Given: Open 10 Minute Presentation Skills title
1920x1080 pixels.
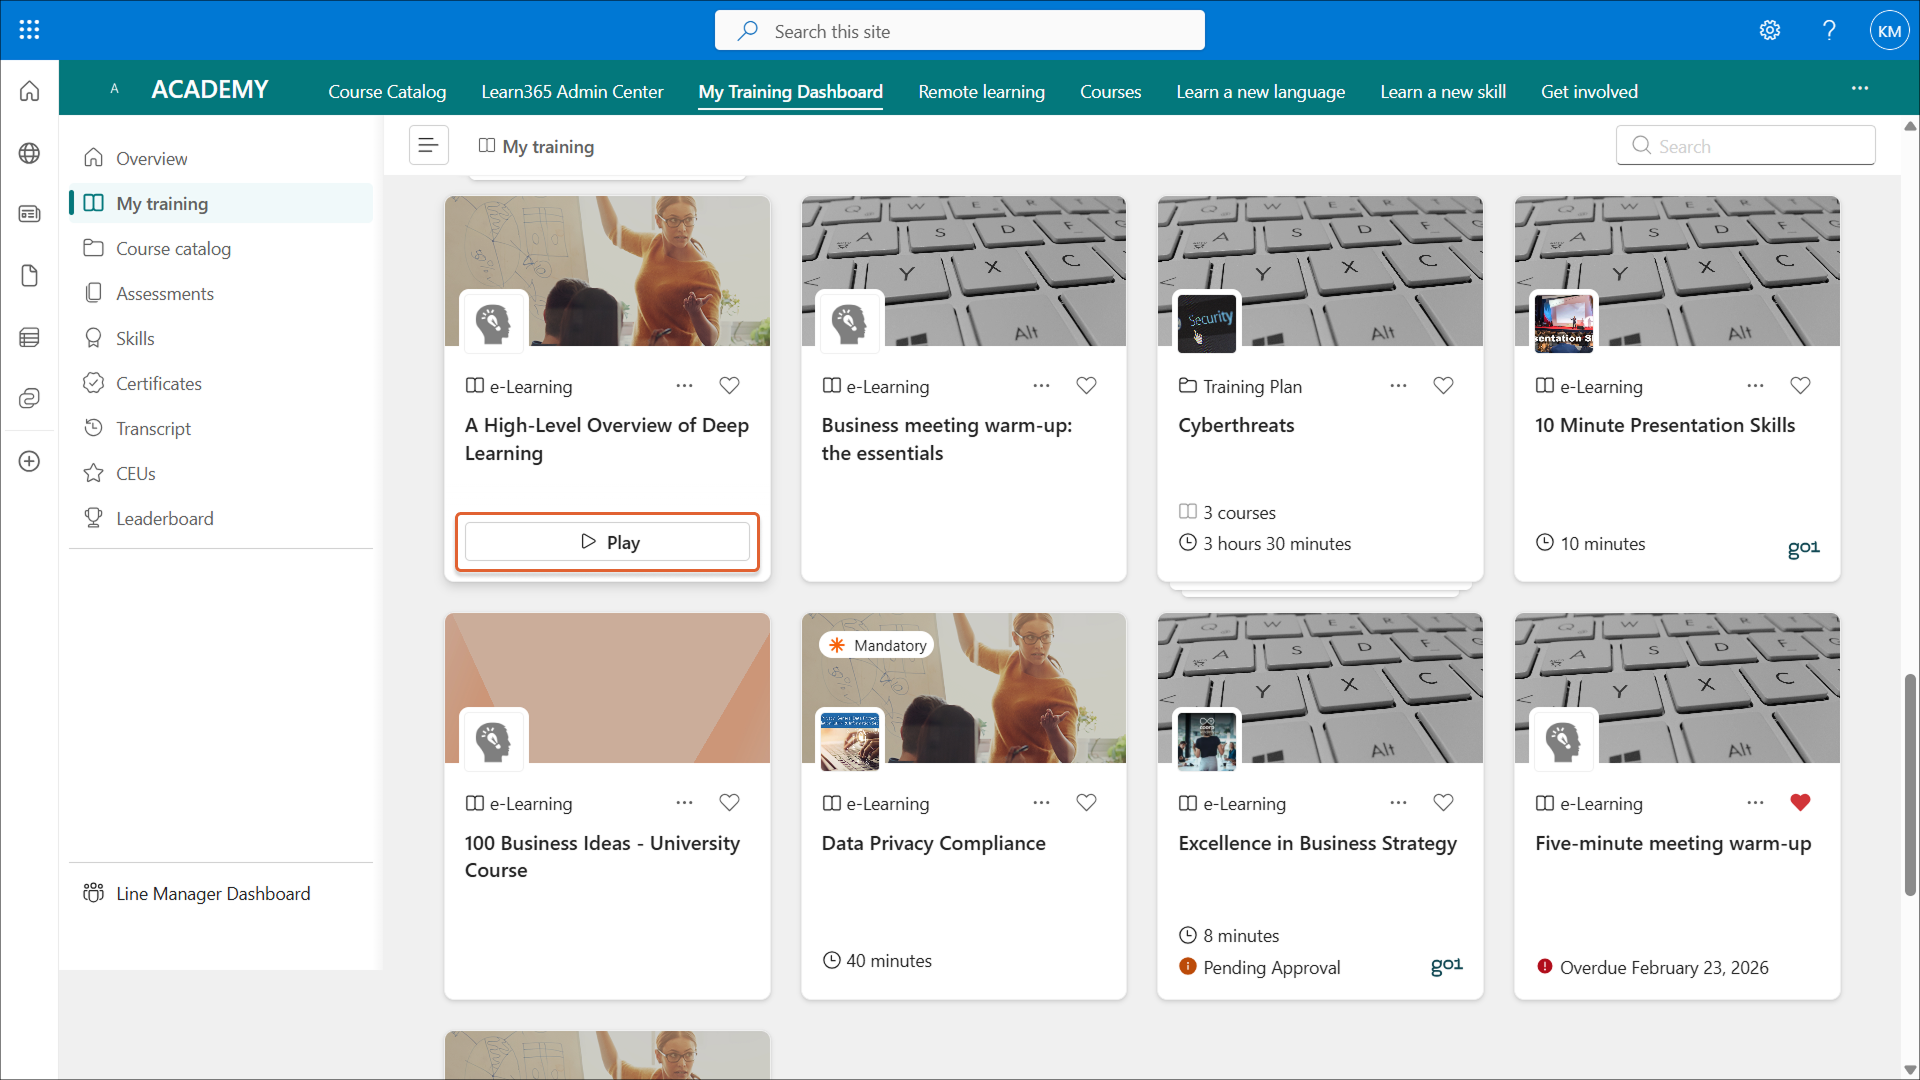Looking at the screenshot, I should click(1665, 425).
